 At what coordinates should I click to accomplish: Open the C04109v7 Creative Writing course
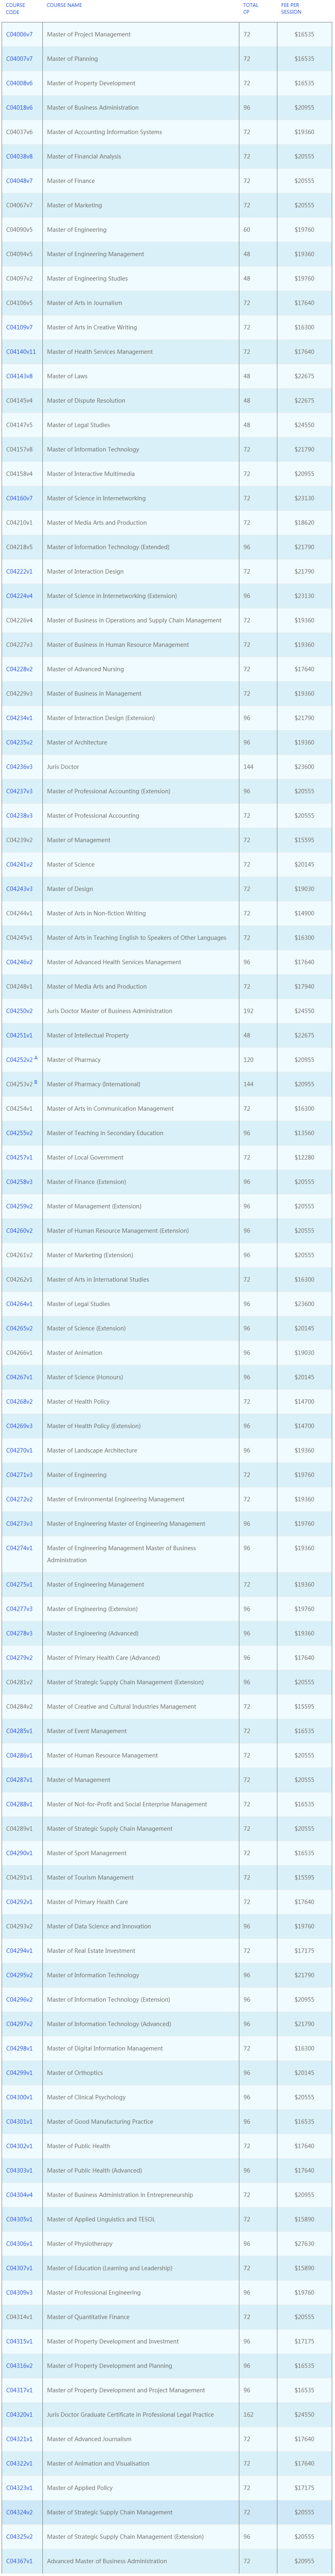click(x=19, y=327)
